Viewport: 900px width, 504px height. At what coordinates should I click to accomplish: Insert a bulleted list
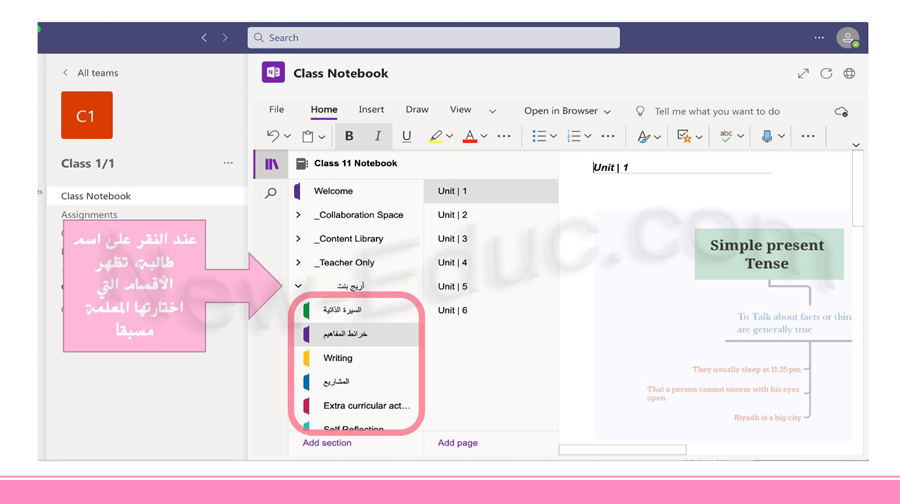click(x=538, y=136)
